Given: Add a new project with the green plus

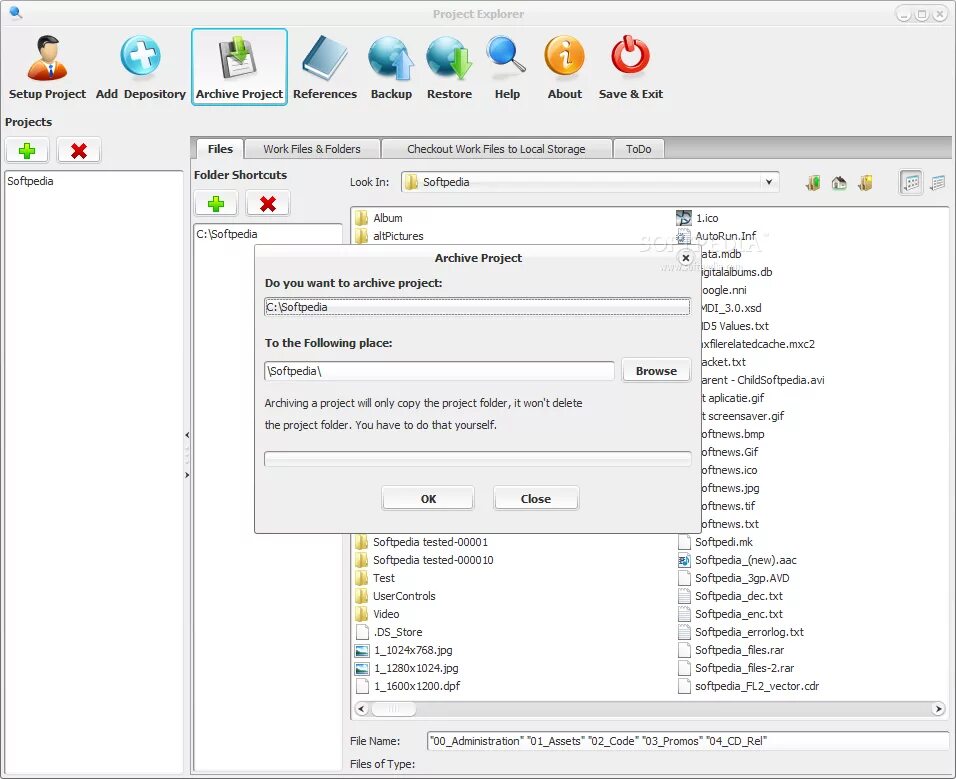Looking at the screenshot, I should coord(27,151).
